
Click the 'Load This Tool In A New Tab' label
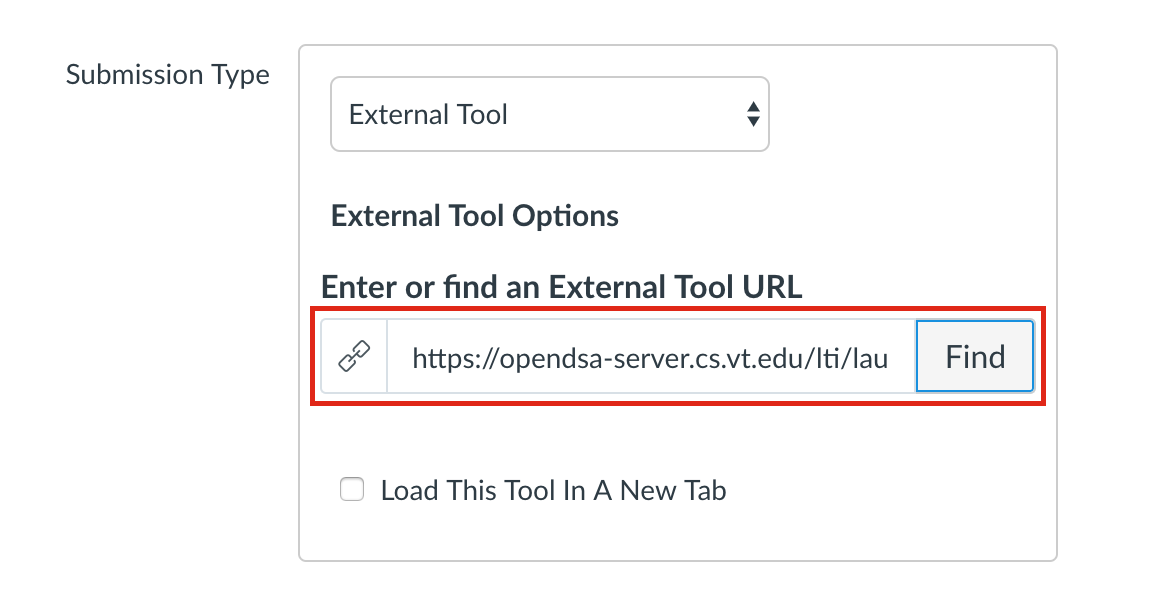point(553,490)
